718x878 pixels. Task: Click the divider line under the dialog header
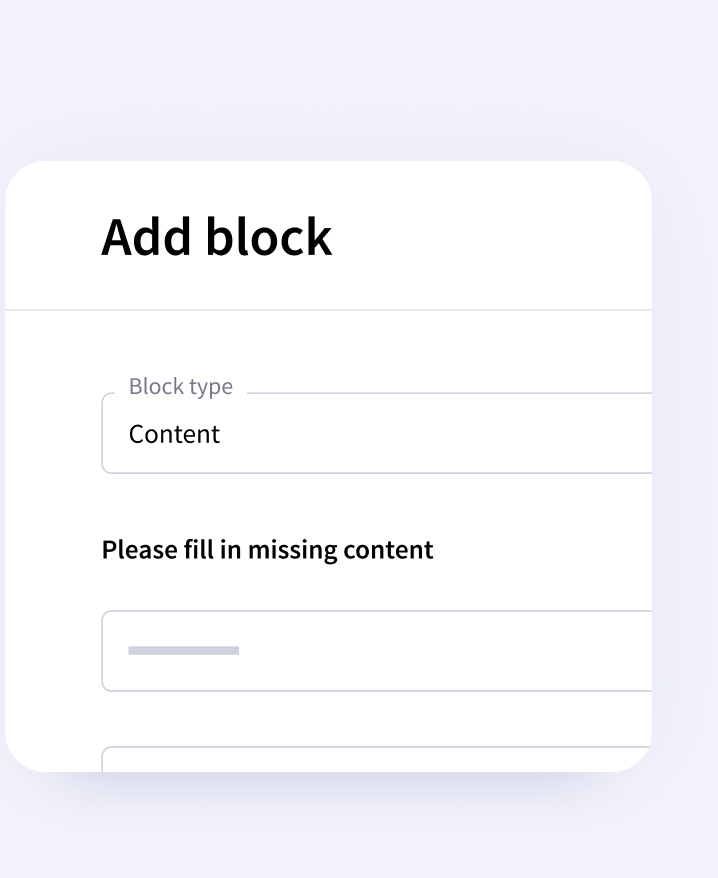click(330, 310)
